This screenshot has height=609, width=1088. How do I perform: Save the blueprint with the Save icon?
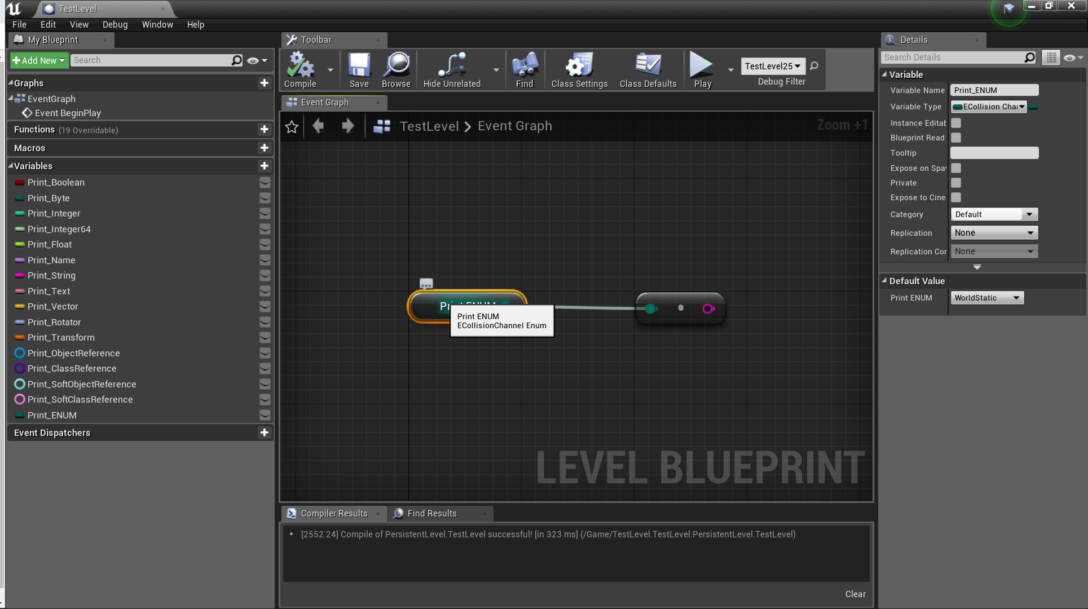(x=358, y=66)
